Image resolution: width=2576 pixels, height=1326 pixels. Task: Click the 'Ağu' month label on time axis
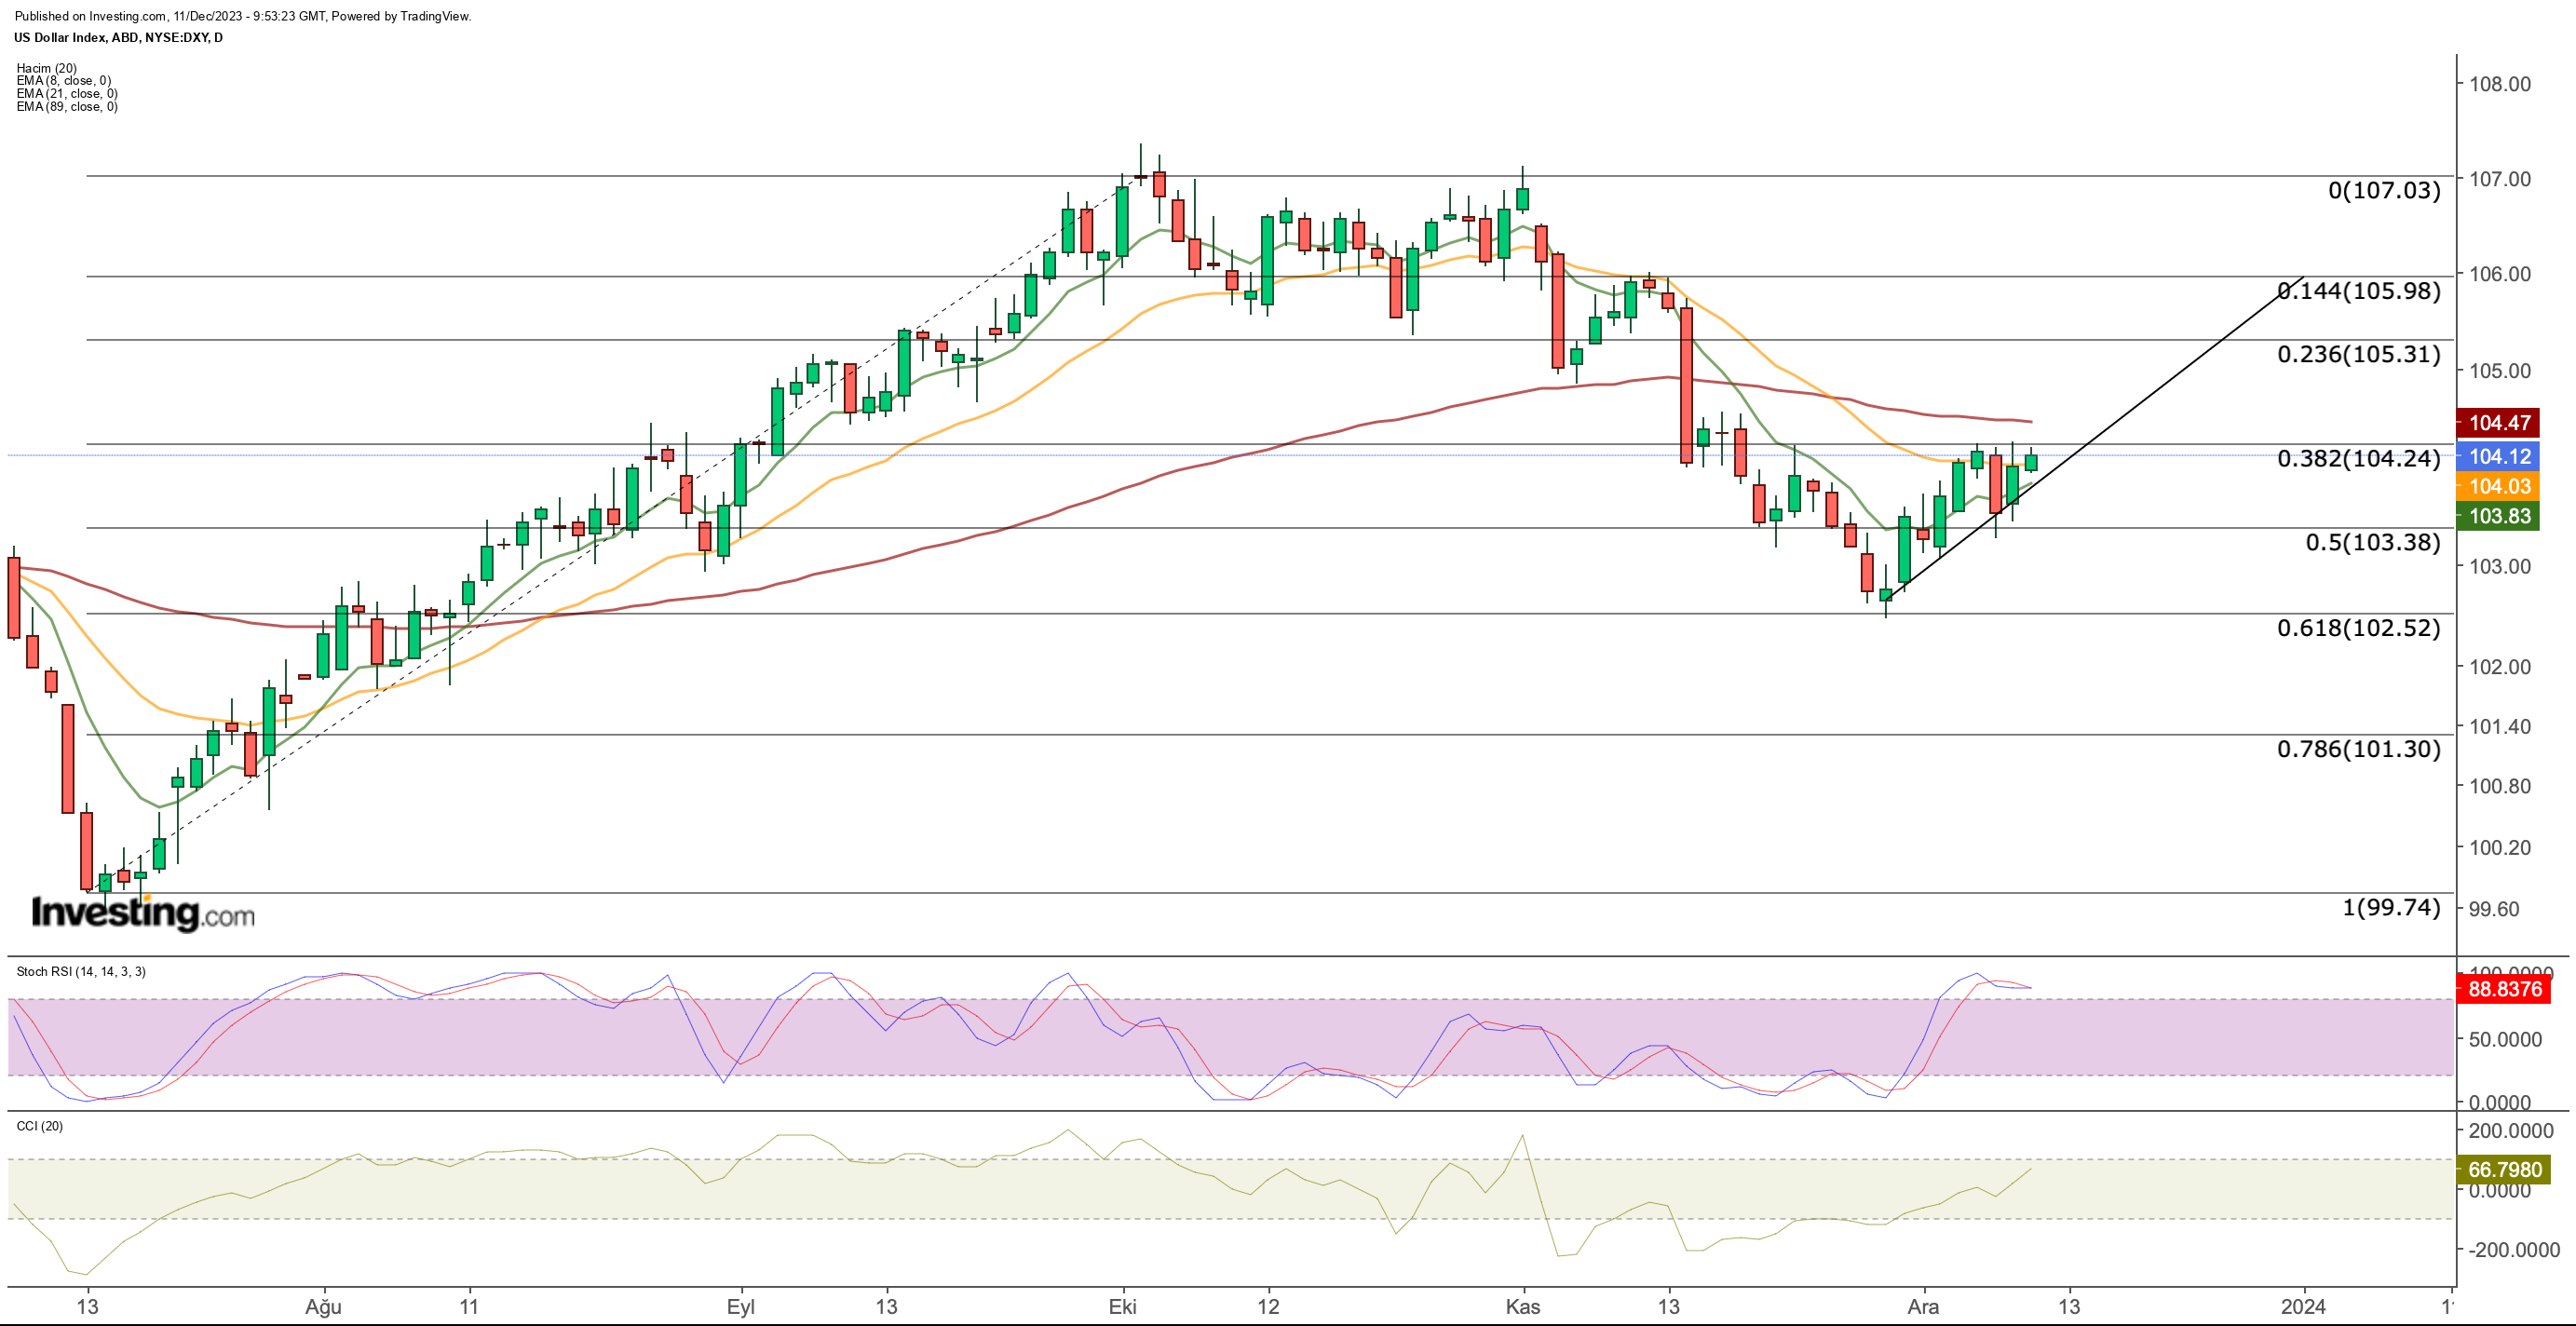click(x=324, y=1307)
